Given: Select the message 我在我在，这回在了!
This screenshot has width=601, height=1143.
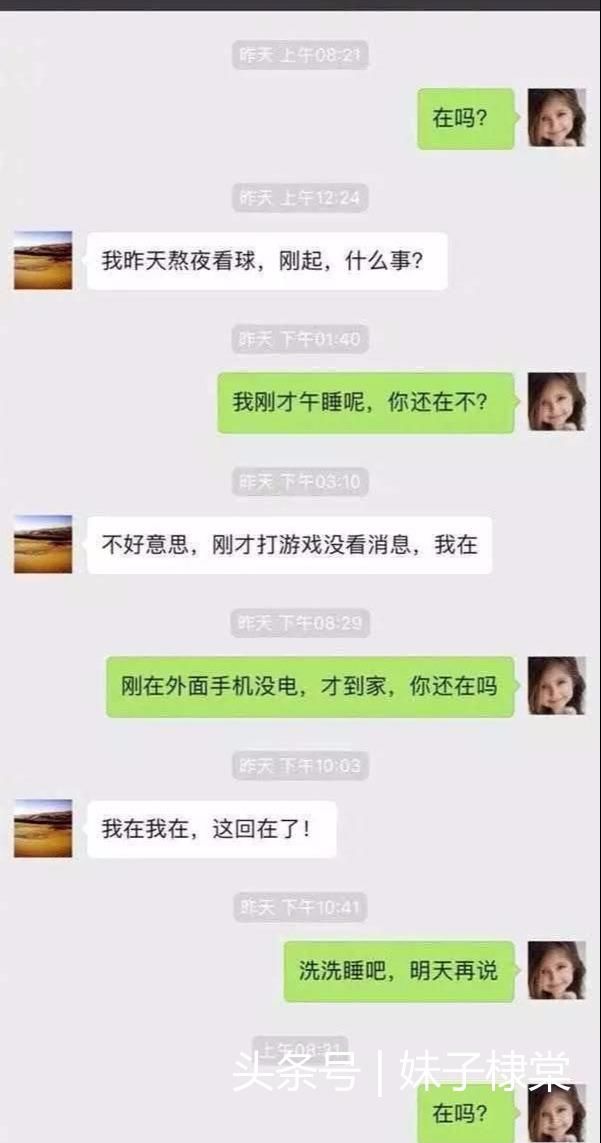Looking at the screenshot, I should point(210,829).
